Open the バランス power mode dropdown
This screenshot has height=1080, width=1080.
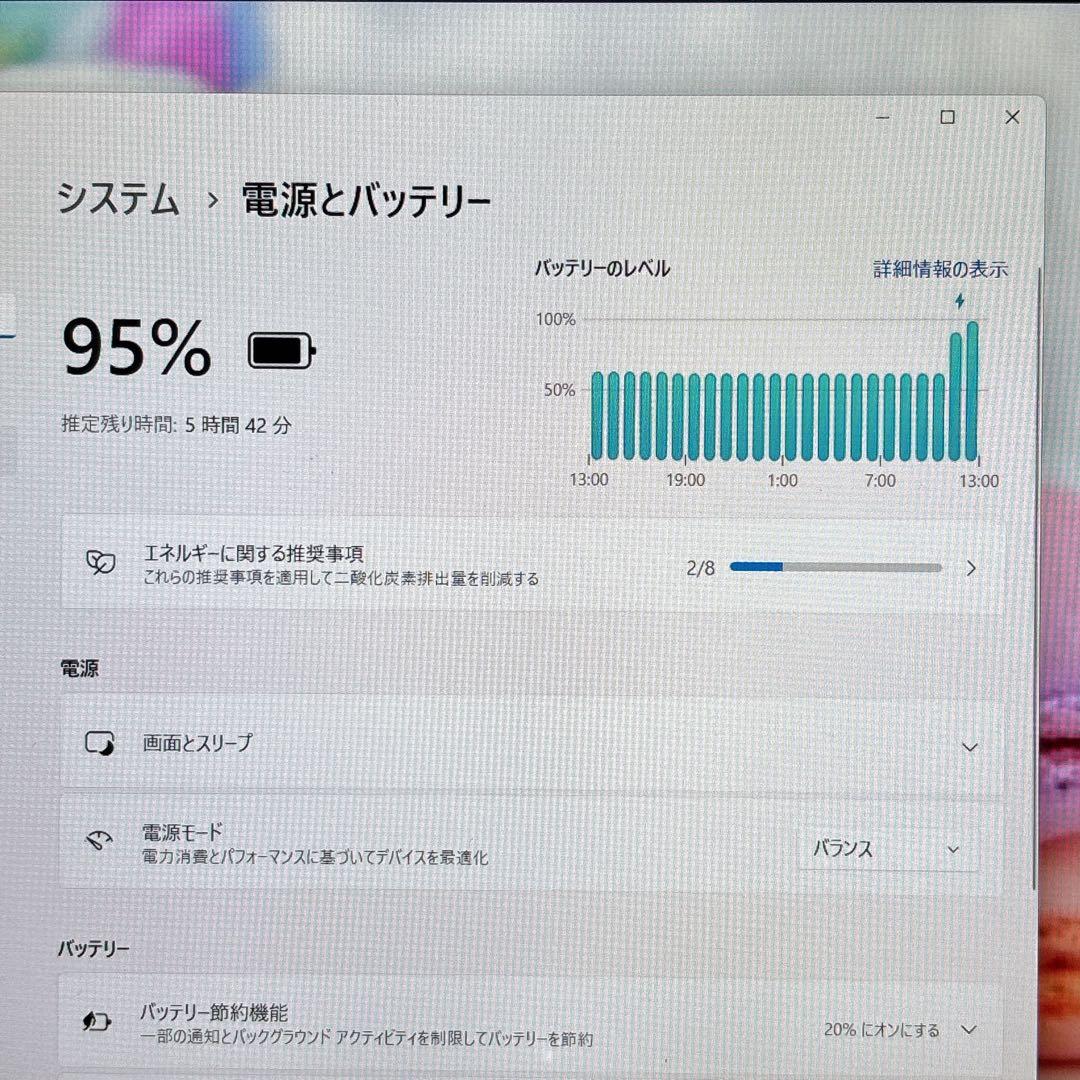(886, 848)
